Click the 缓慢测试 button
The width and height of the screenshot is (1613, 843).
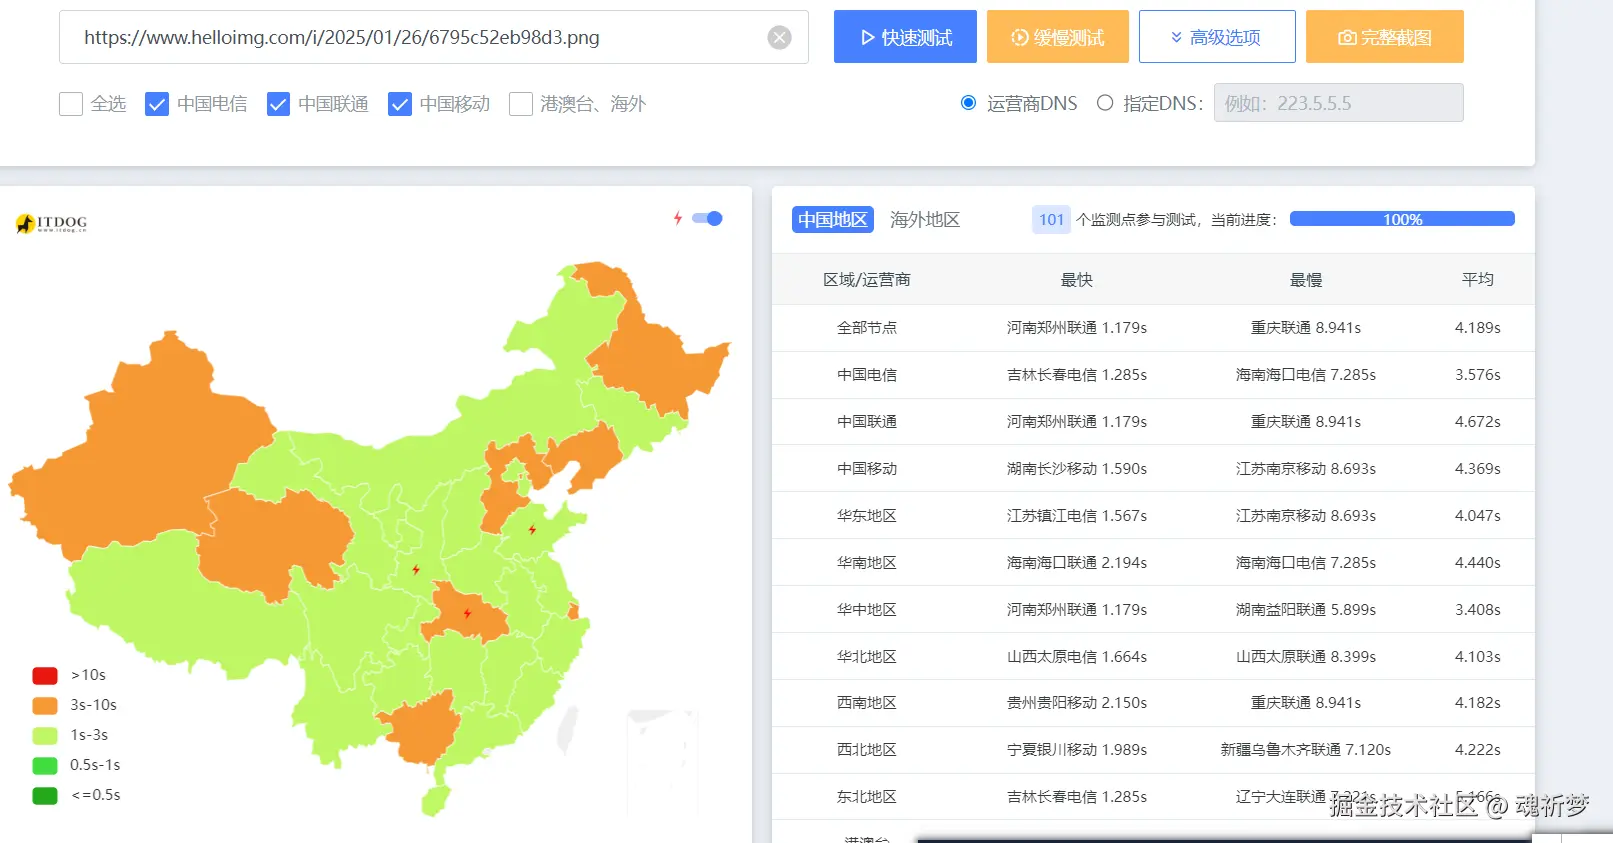[x=1058, y=37]
